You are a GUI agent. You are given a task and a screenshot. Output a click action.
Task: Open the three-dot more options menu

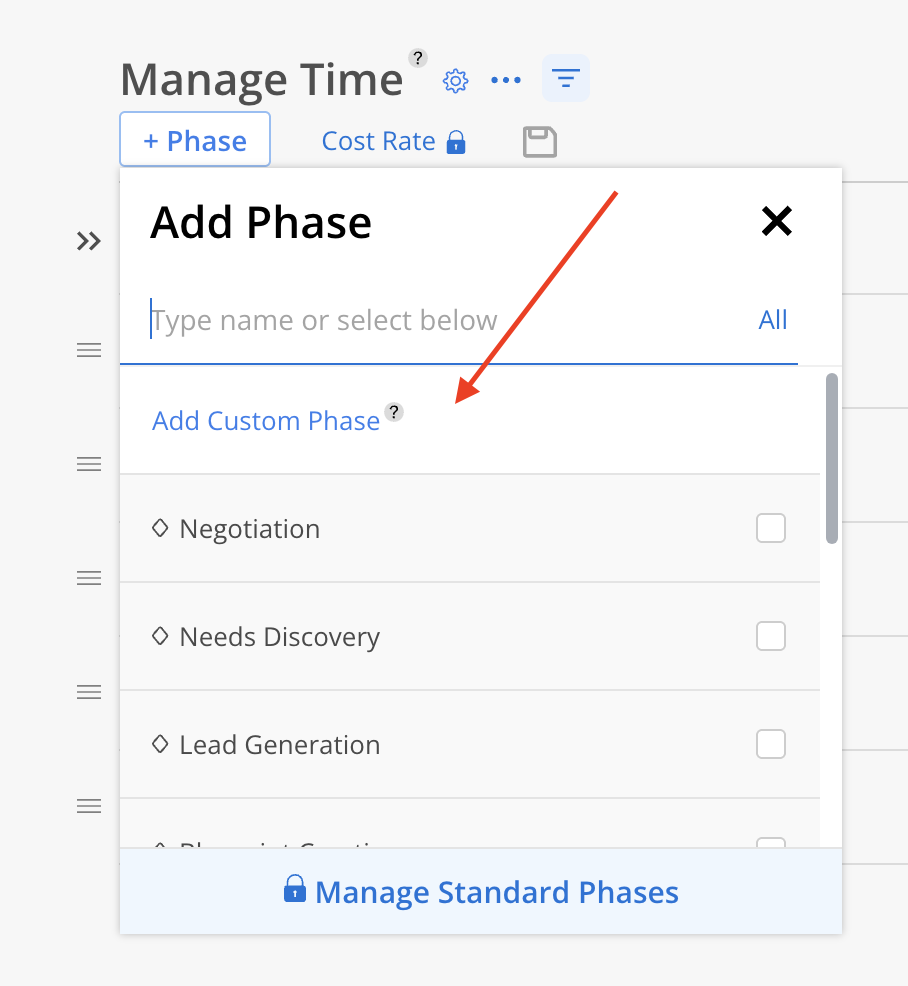click(x=506, y=80)
